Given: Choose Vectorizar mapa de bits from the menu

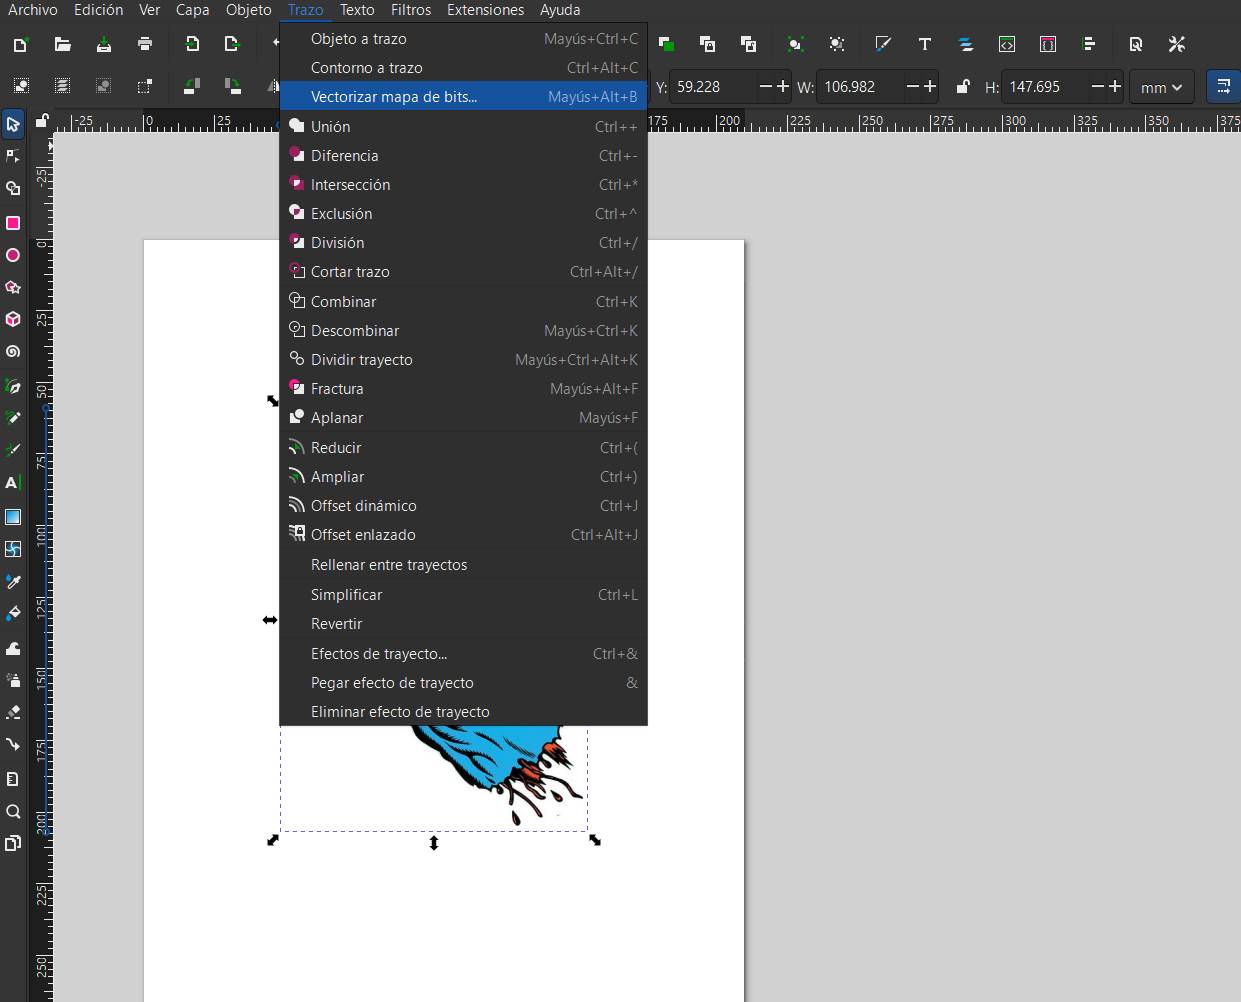Looking at the screenshot, I should pyautogui.click(x=393, y=96).
